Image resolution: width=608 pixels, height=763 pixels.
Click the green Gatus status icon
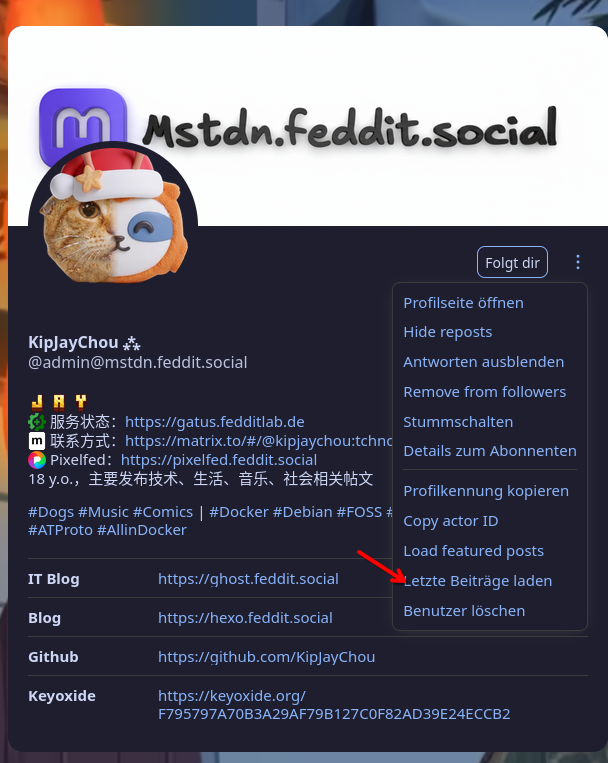(37, 422)
